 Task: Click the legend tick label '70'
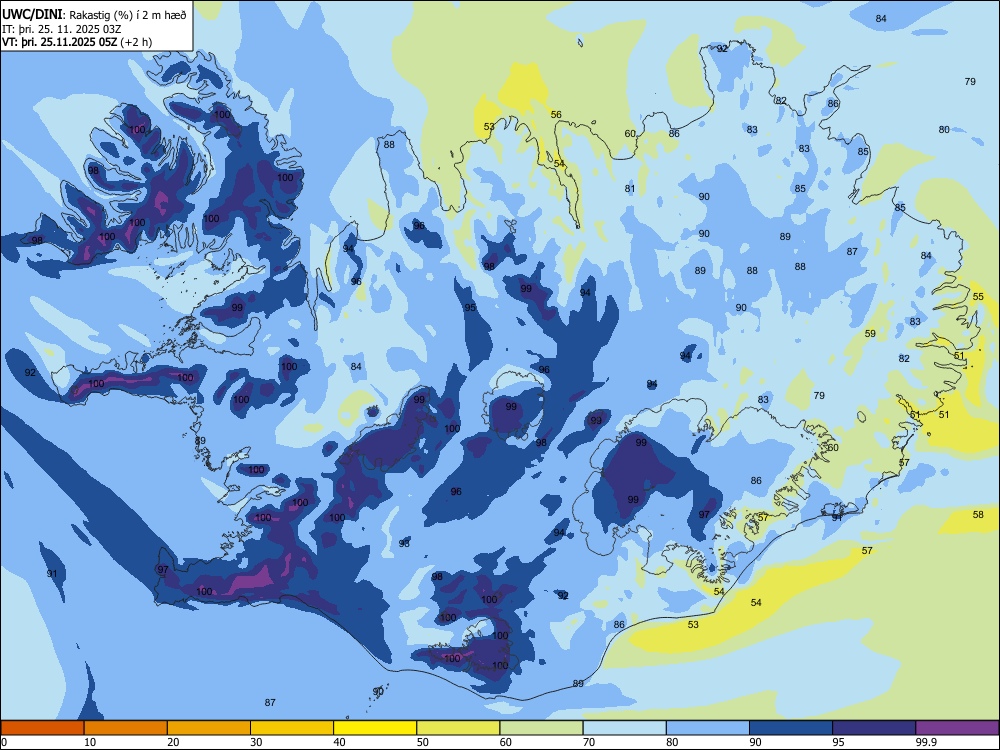pyautogui.click(x=589, y=742)
